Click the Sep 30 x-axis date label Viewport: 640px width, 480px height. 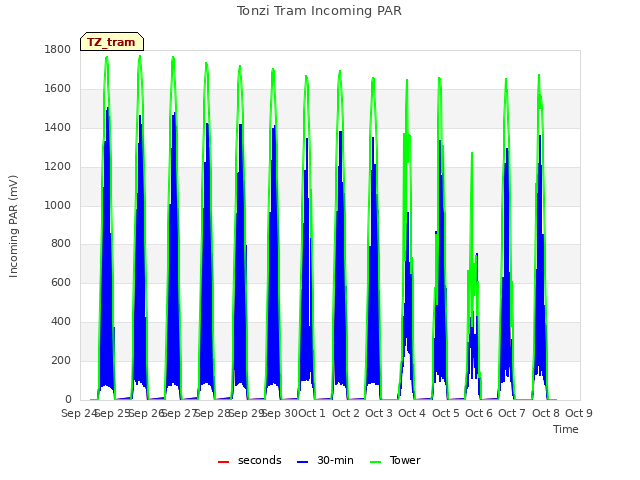tap(280, 413)
